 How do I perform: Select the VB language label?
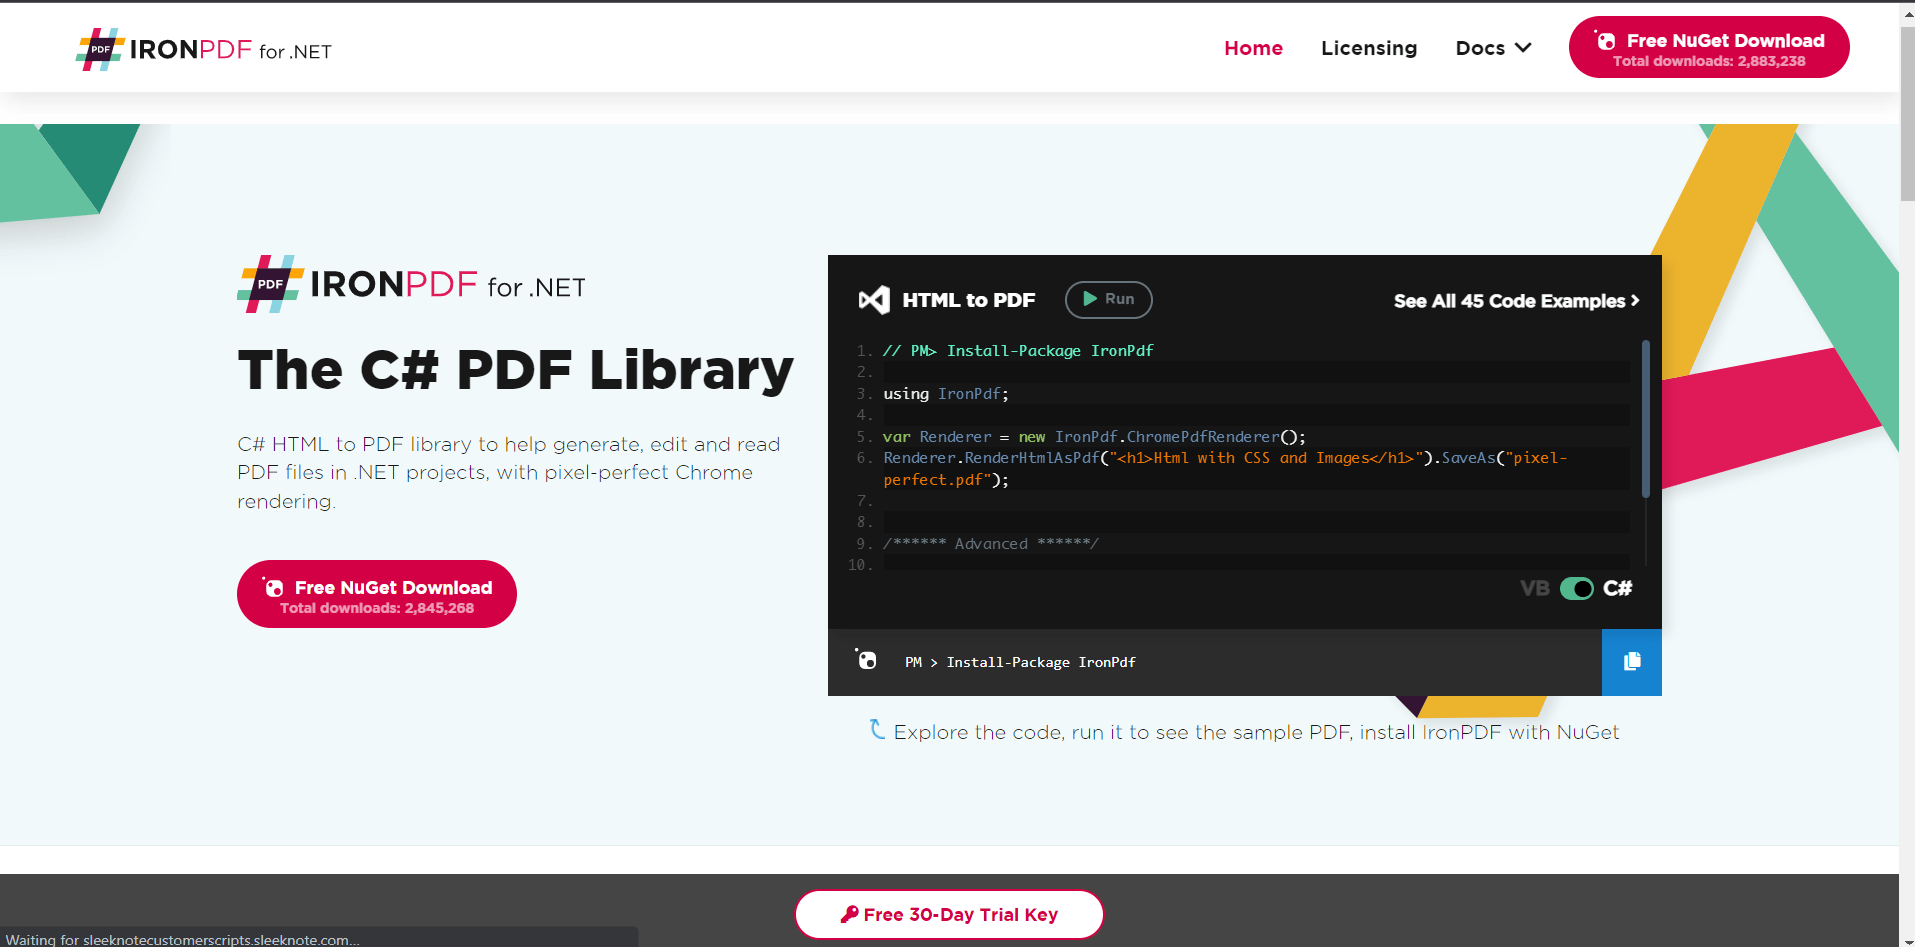pos(1534,588)
